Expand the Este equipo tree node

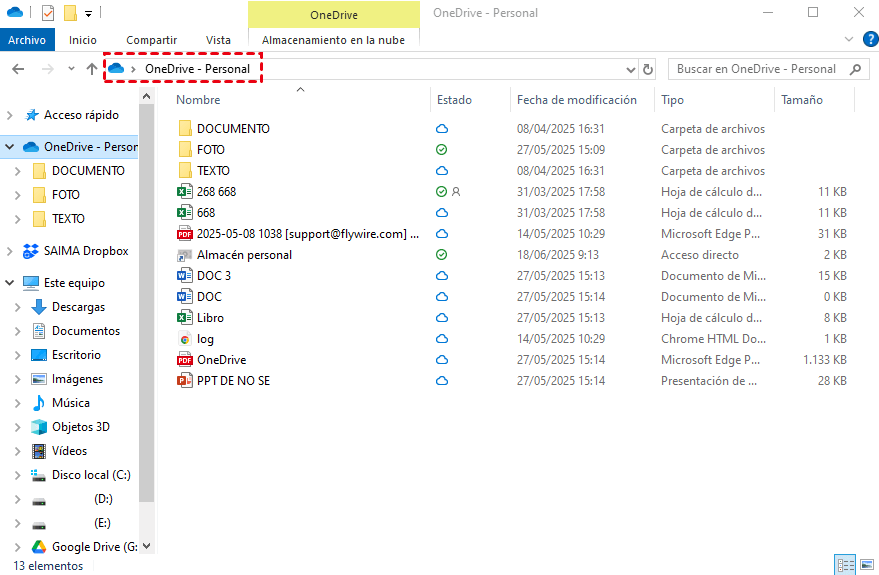[x=10, y=283]
